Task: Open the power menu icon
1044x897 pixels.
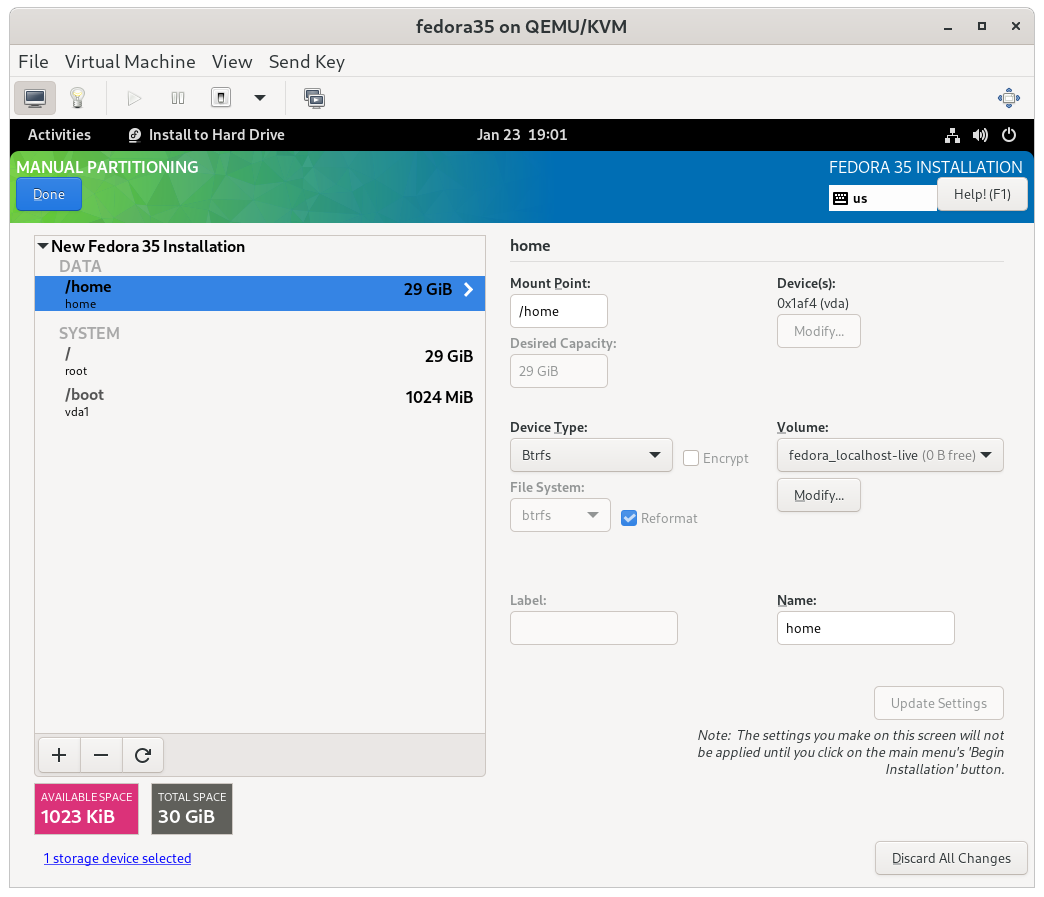Action: (1009, 135)
